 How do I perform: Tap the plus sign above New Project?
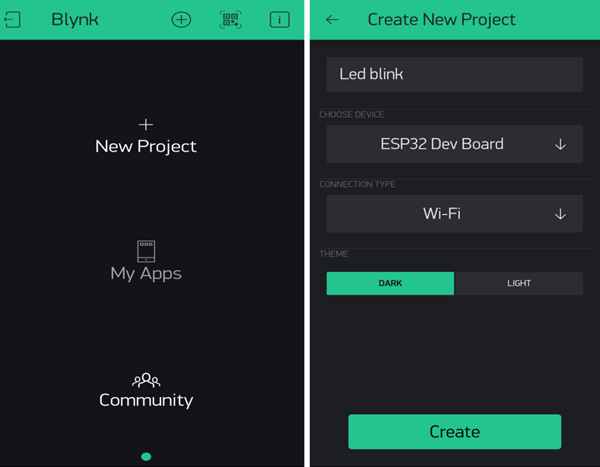146,124
